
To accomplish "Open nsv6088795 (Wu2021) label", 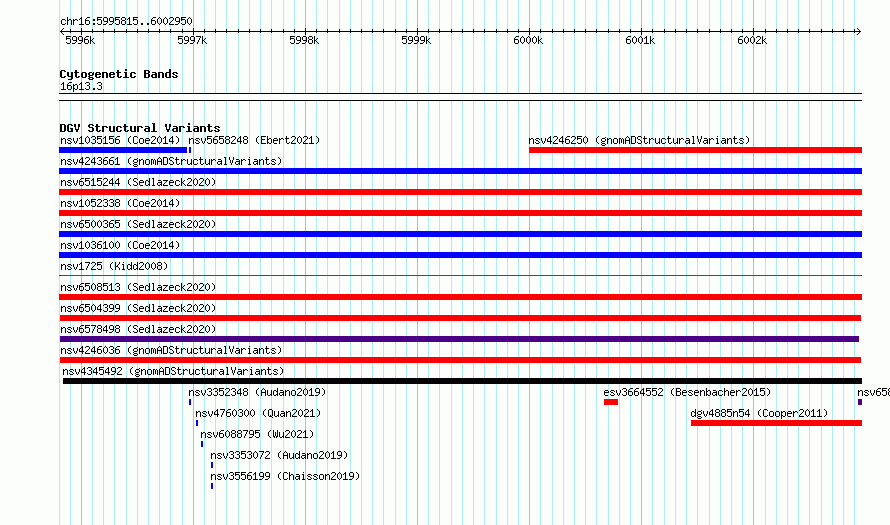I will 257,434.
